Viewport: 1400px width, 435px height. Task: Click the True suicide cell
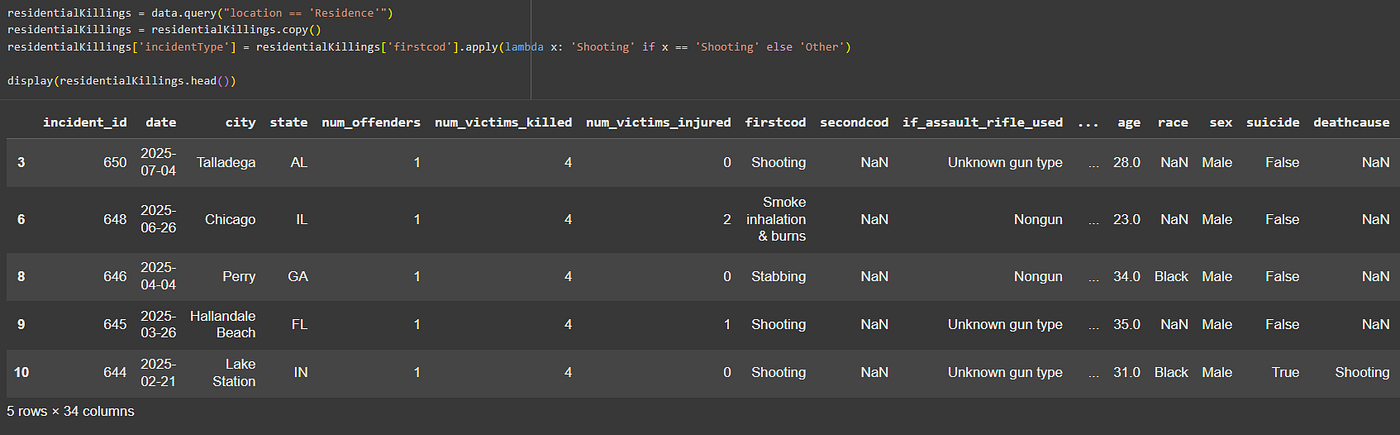pyautogui.click(x=1285, y=372)
